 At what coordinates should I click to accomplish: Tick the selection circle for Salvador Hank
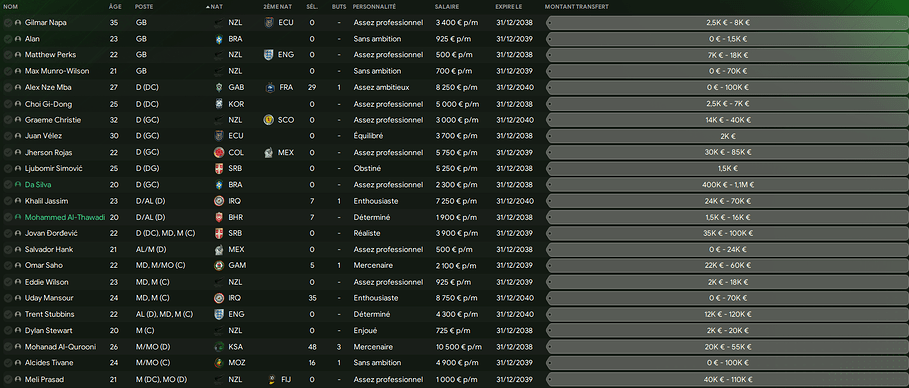tap(8, 249)
